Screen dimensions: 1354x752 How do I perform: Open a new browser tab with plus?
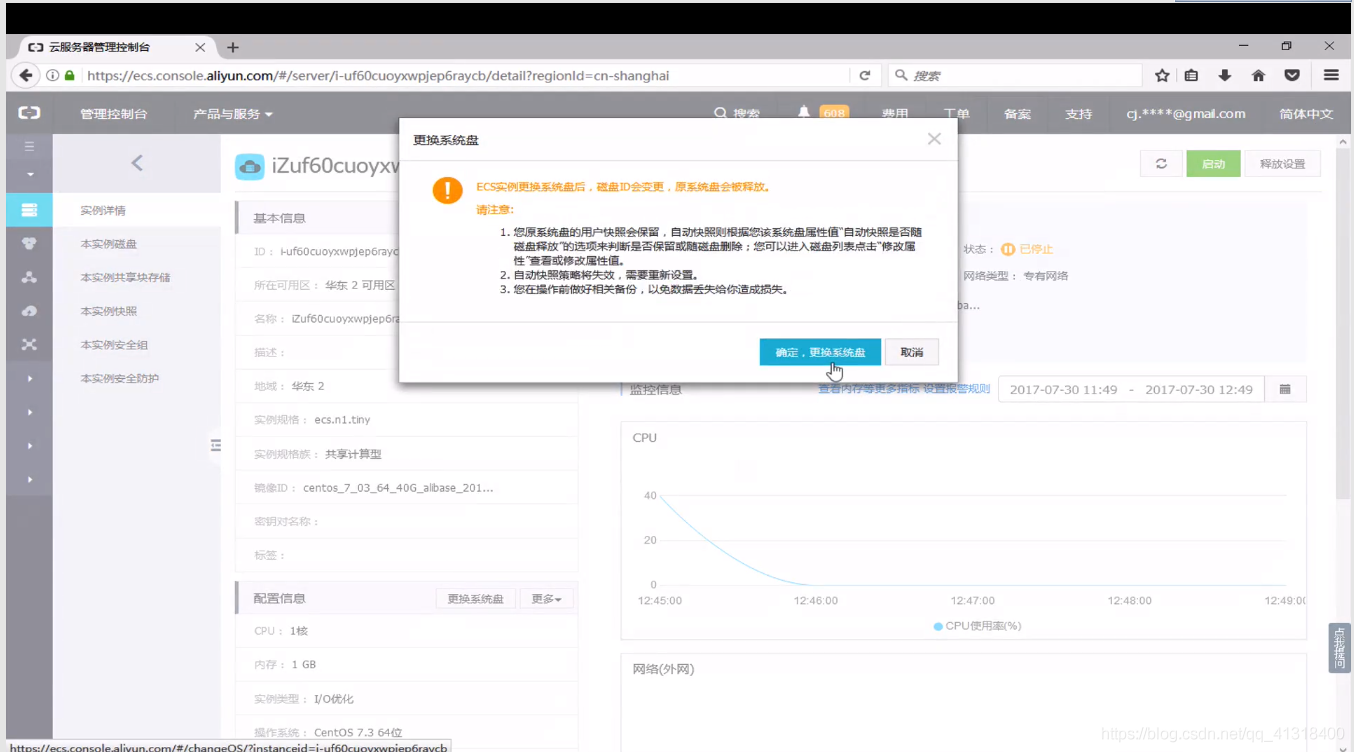[233, 47]
